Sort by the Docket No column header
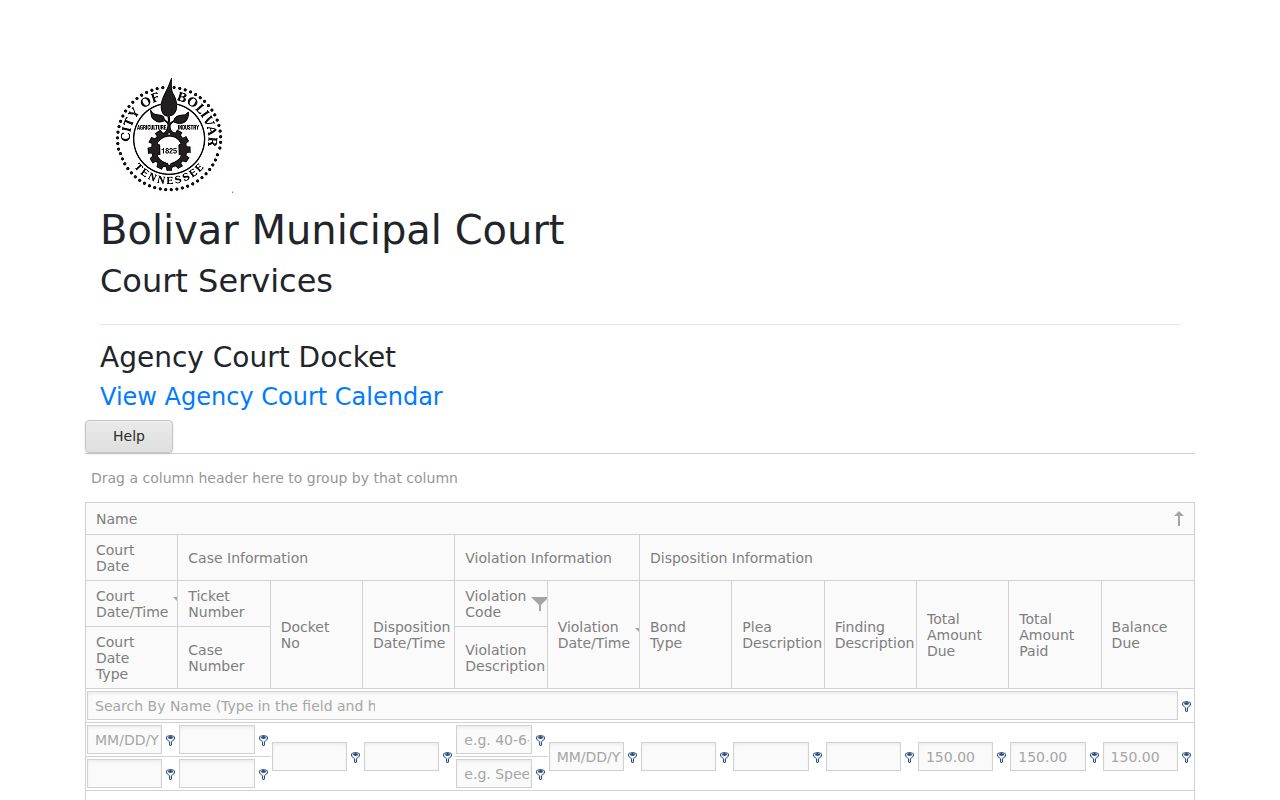1280x800 pixels. 316,635
